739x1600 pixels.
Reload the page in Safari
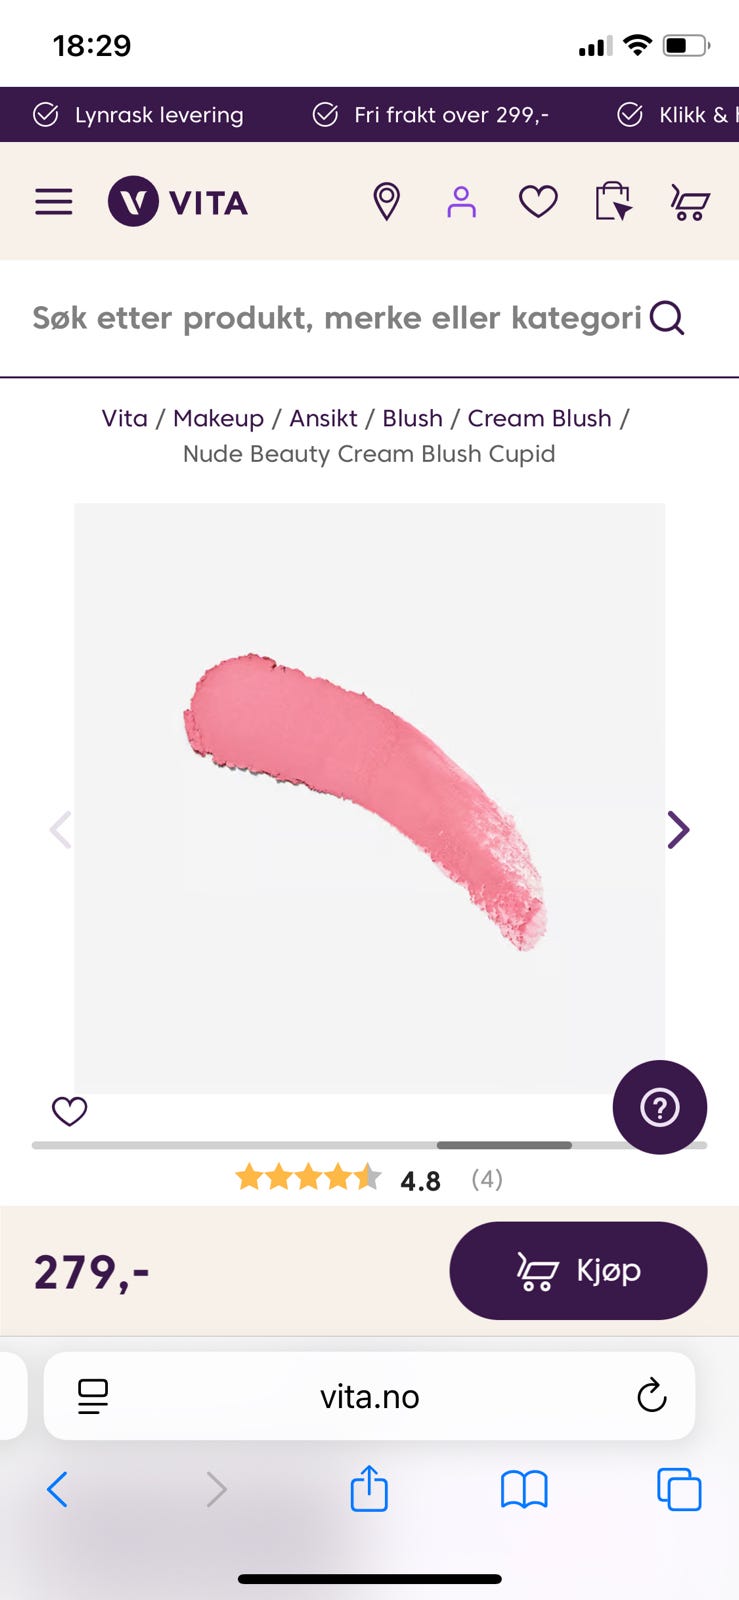[x=651, y=1395]
